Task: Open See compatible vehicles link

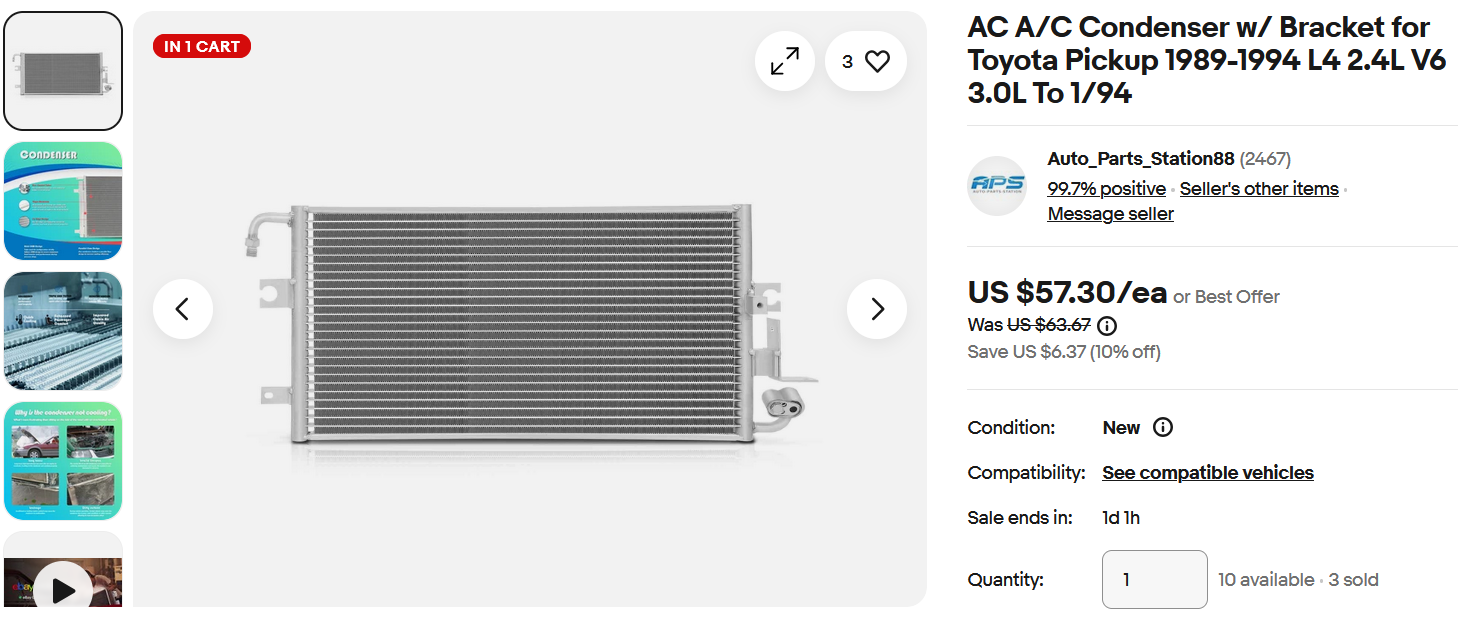Action: 1208,473
